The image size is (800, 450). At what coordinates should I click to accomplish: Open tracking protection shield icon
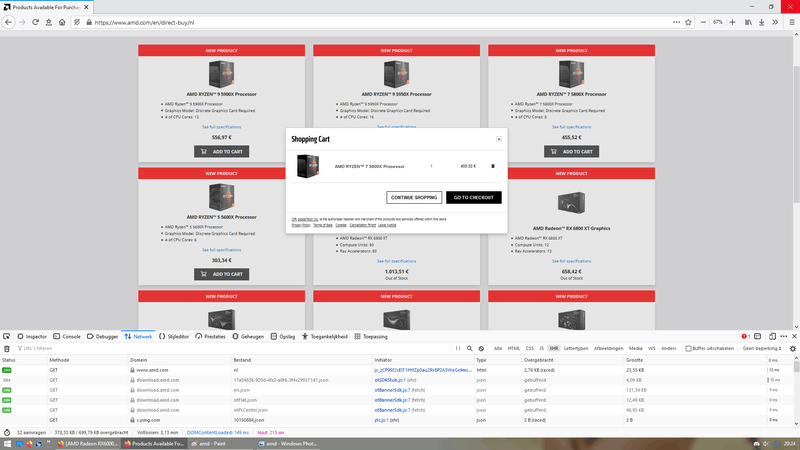[x=77, y=22]
